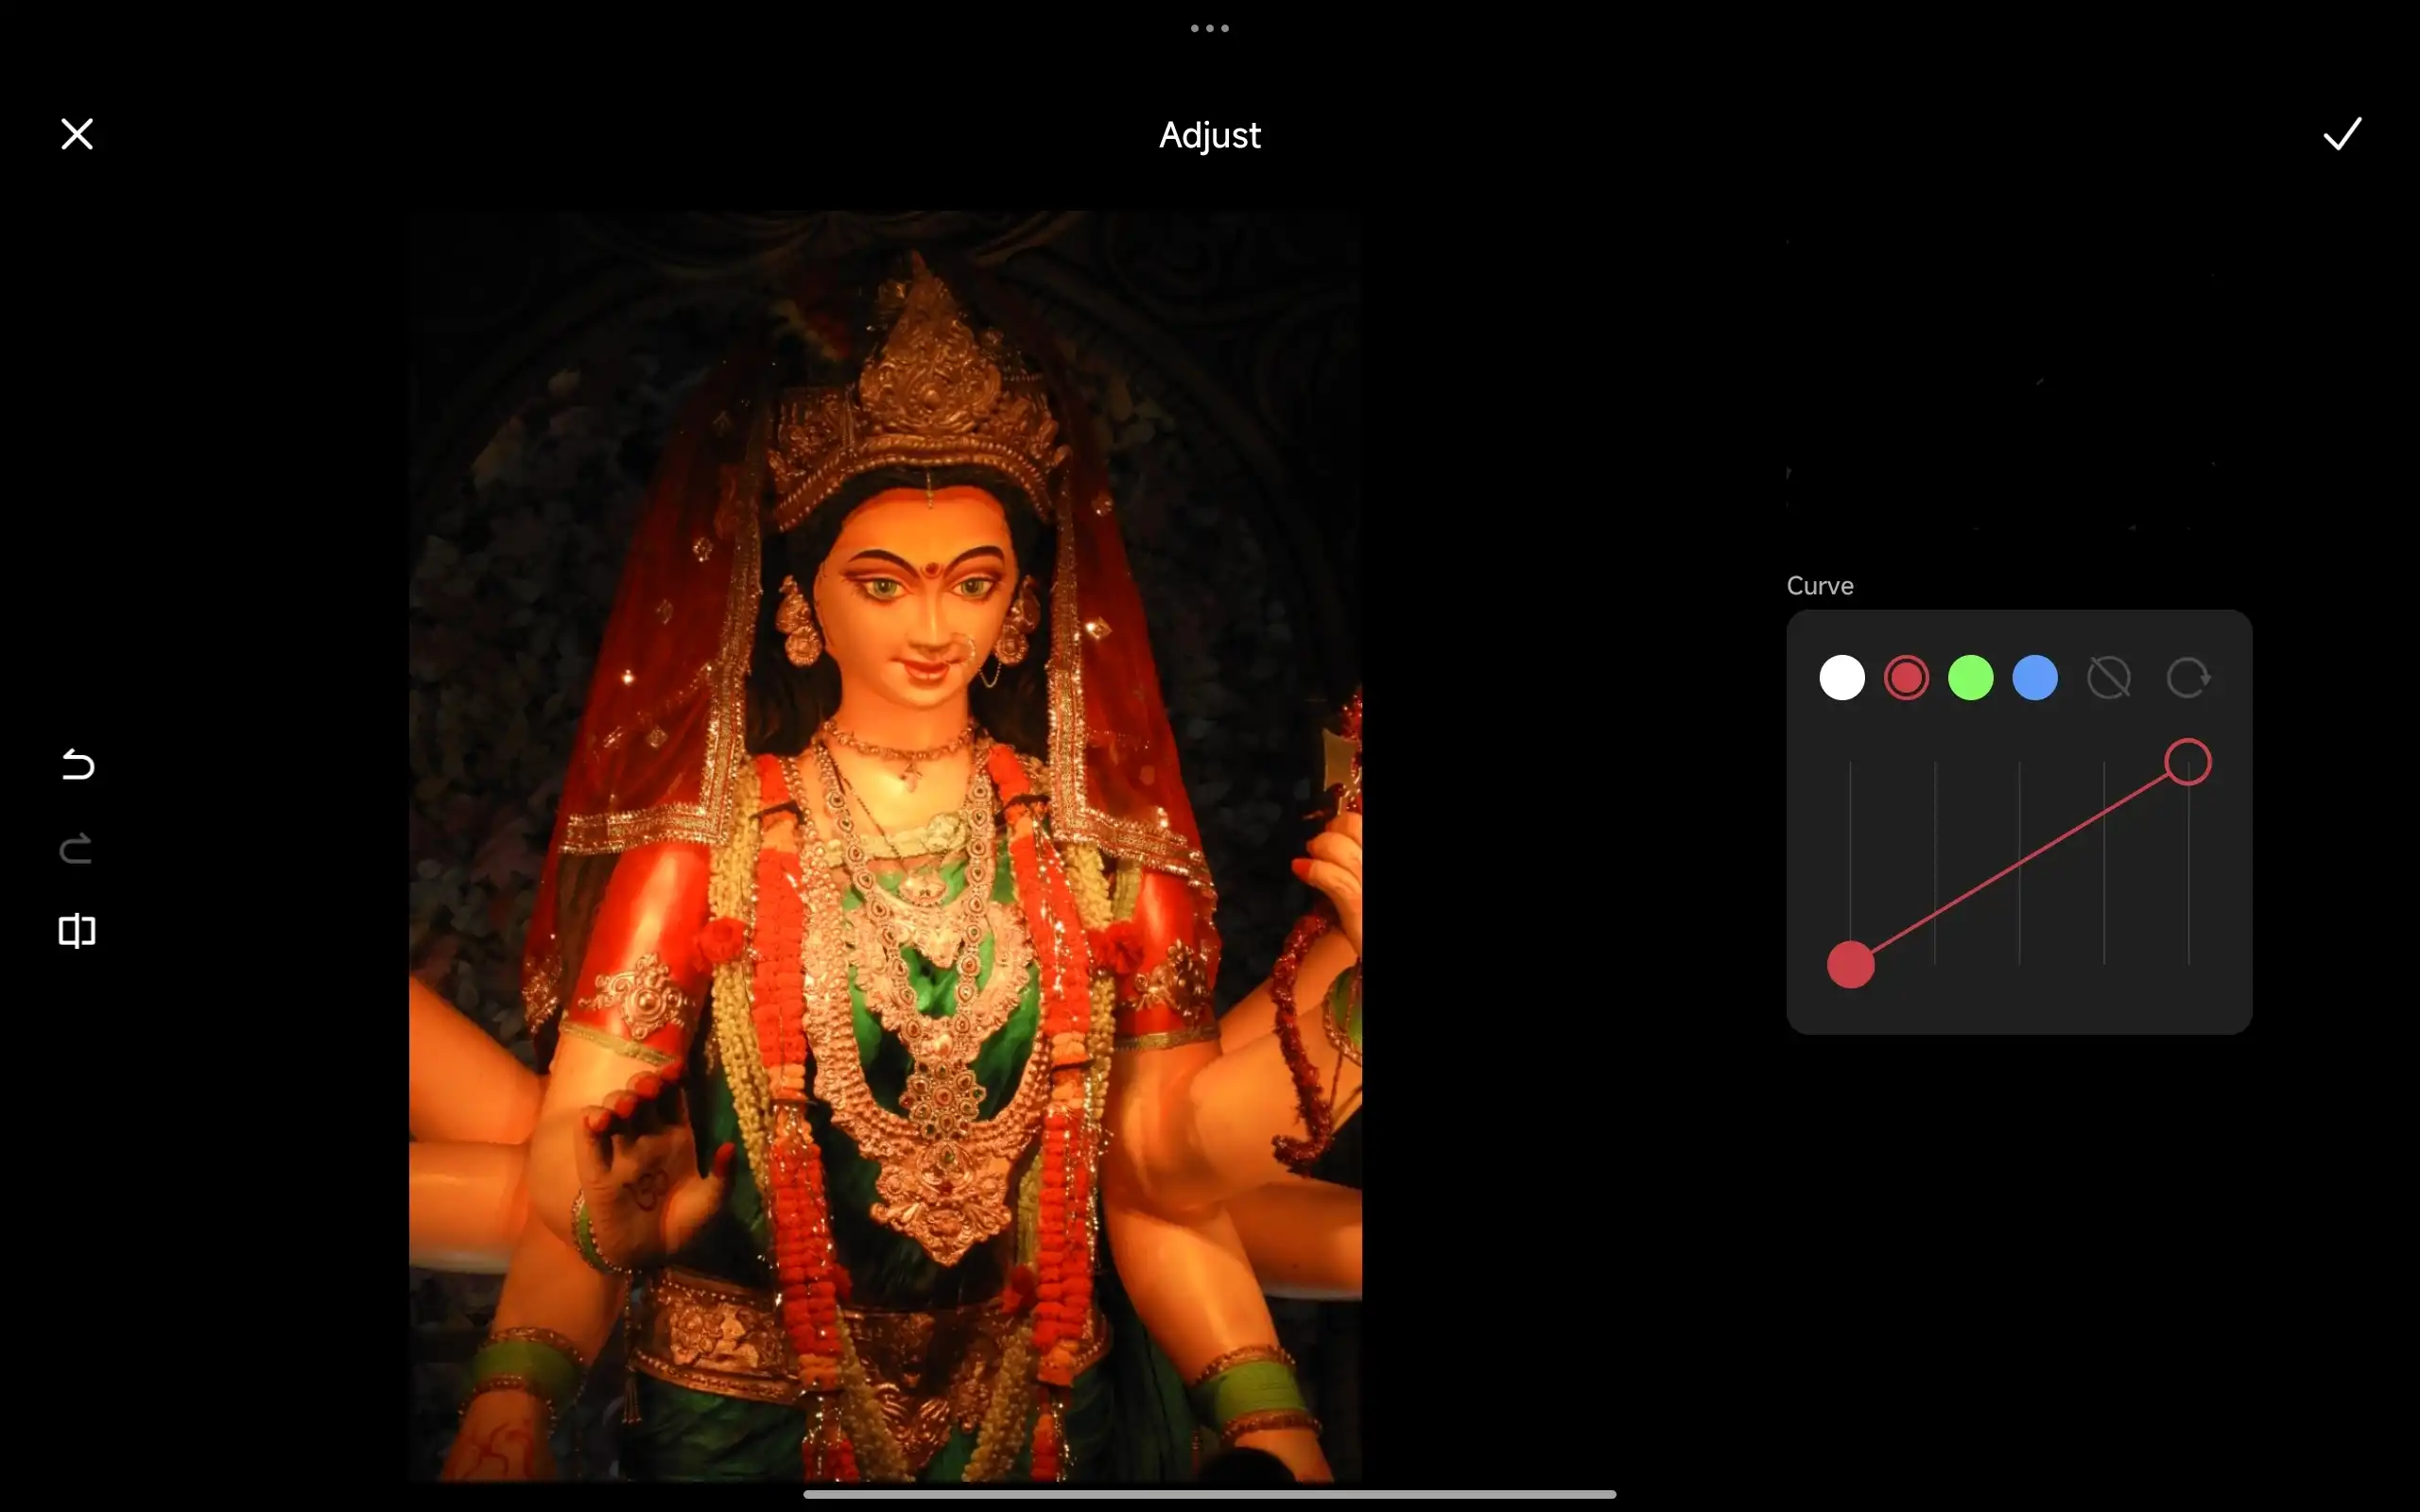This screenshot has width=2420, height=1512.
Task: Click the curve disable icon with the slashed circle
Action: [x=2109, y=678]
